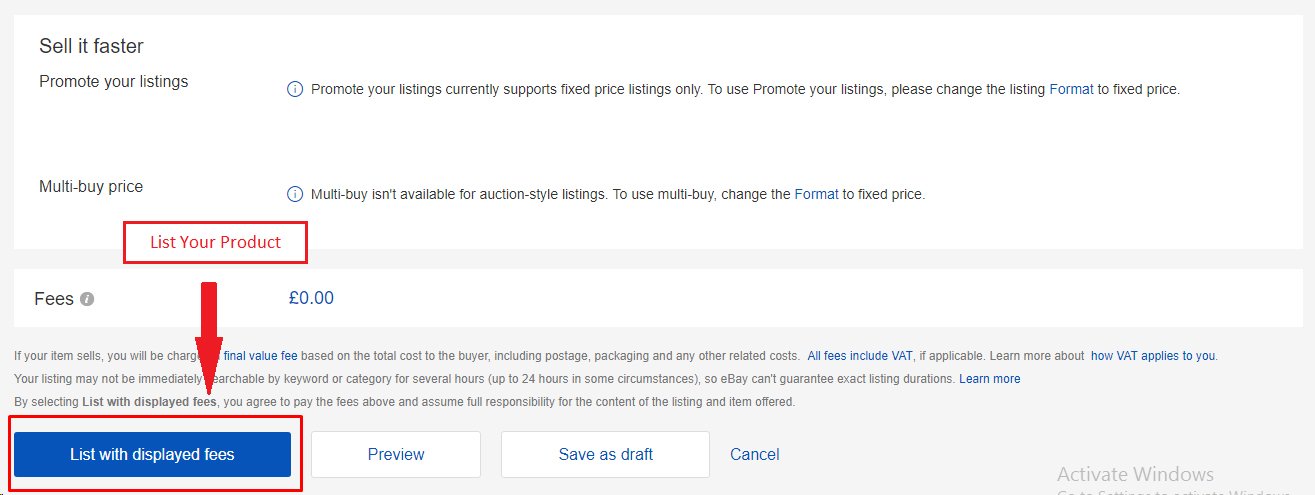Click the Sell it faster heading
The width and height of the screenshot is (1315, 495).
click(x=92, y=46)
